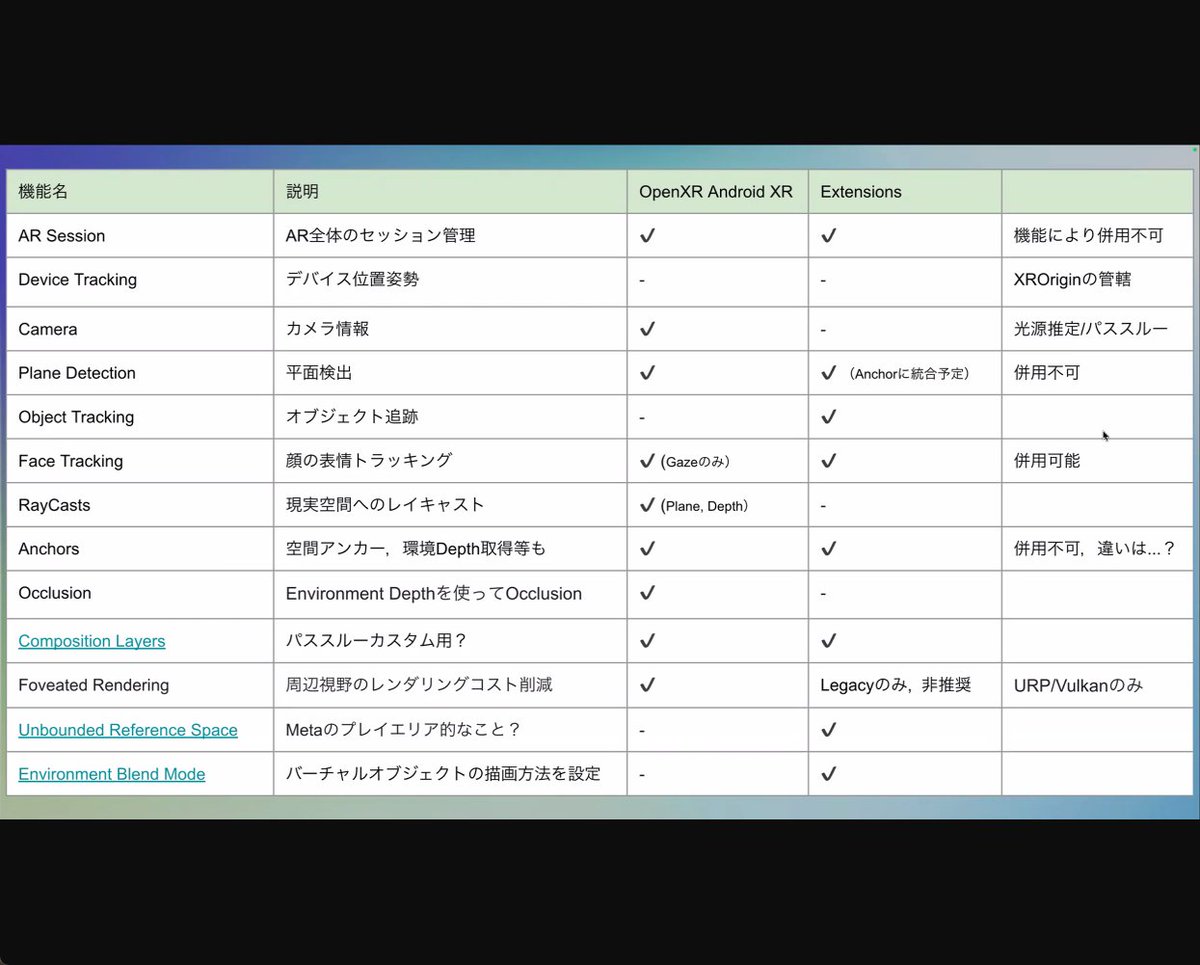
Task: Click OpenXR checkmark in Camera row
Action: click(x=647, y=328)
